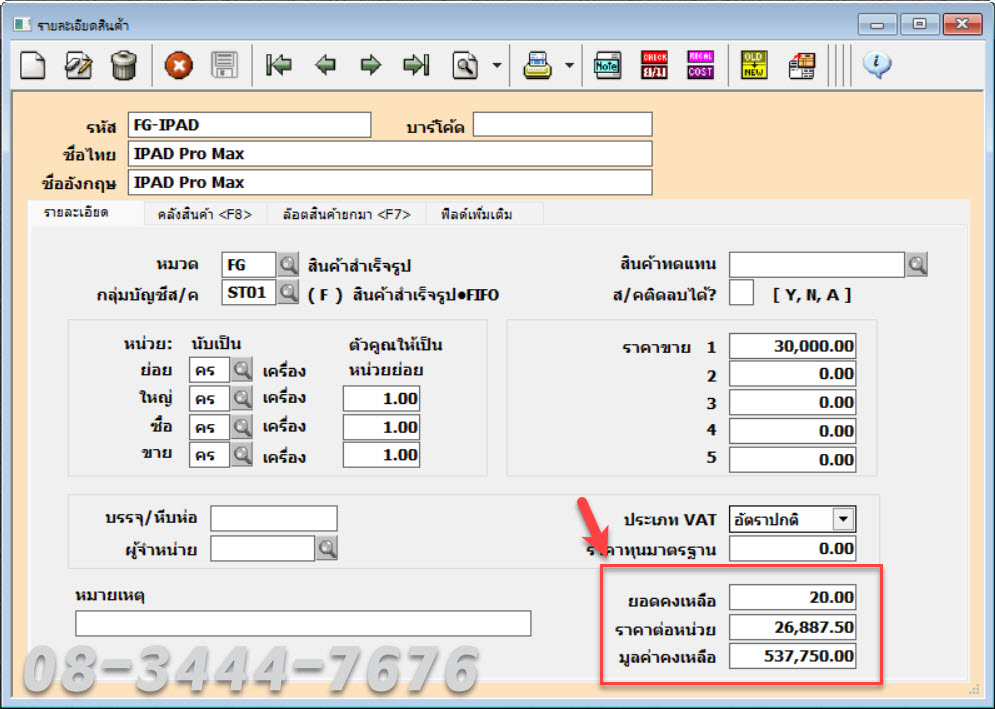Maximize the รายละเอียดสินค้า window

920,24
